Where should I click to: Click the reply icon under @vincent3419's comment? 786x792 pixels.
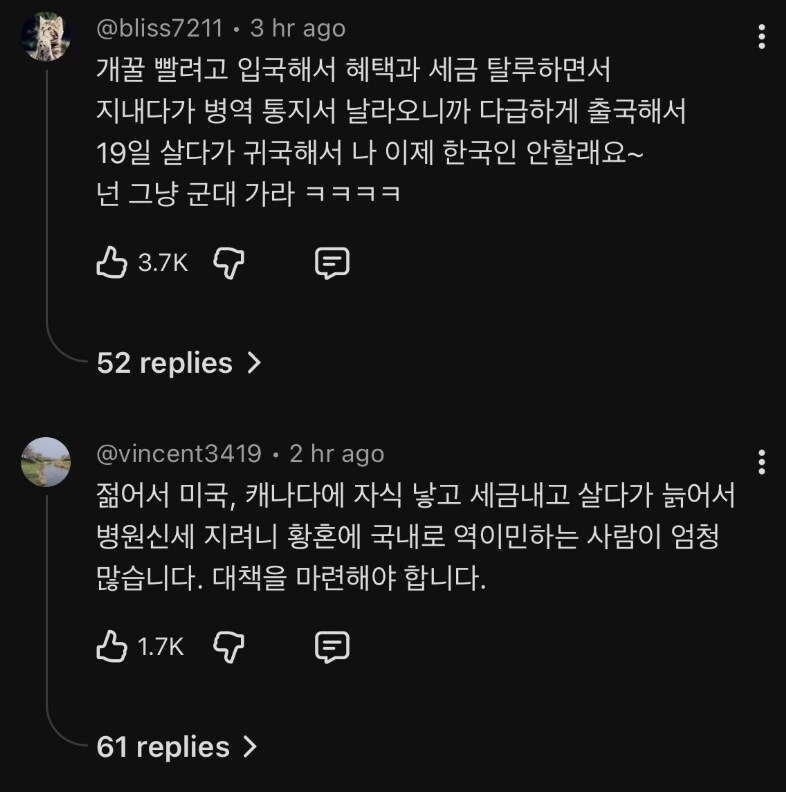pos(332,646)
